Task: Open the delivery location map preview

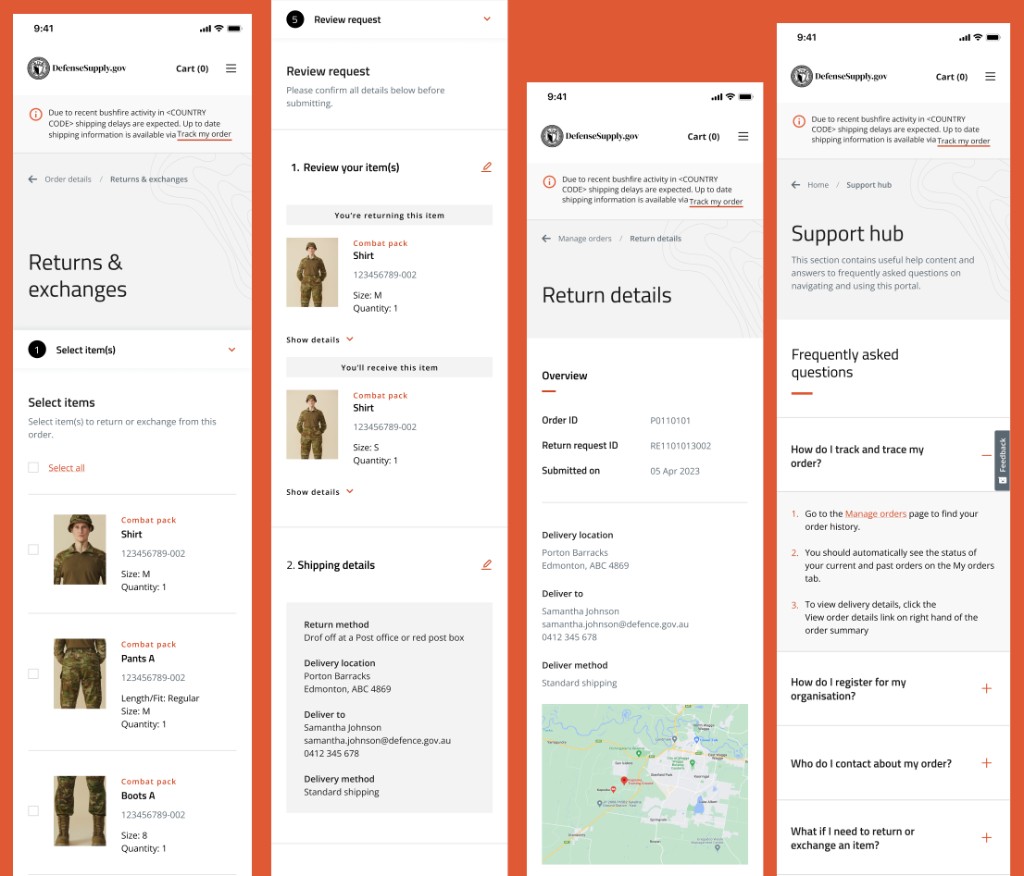Action: pyautogui.click(x=644, y=784)
